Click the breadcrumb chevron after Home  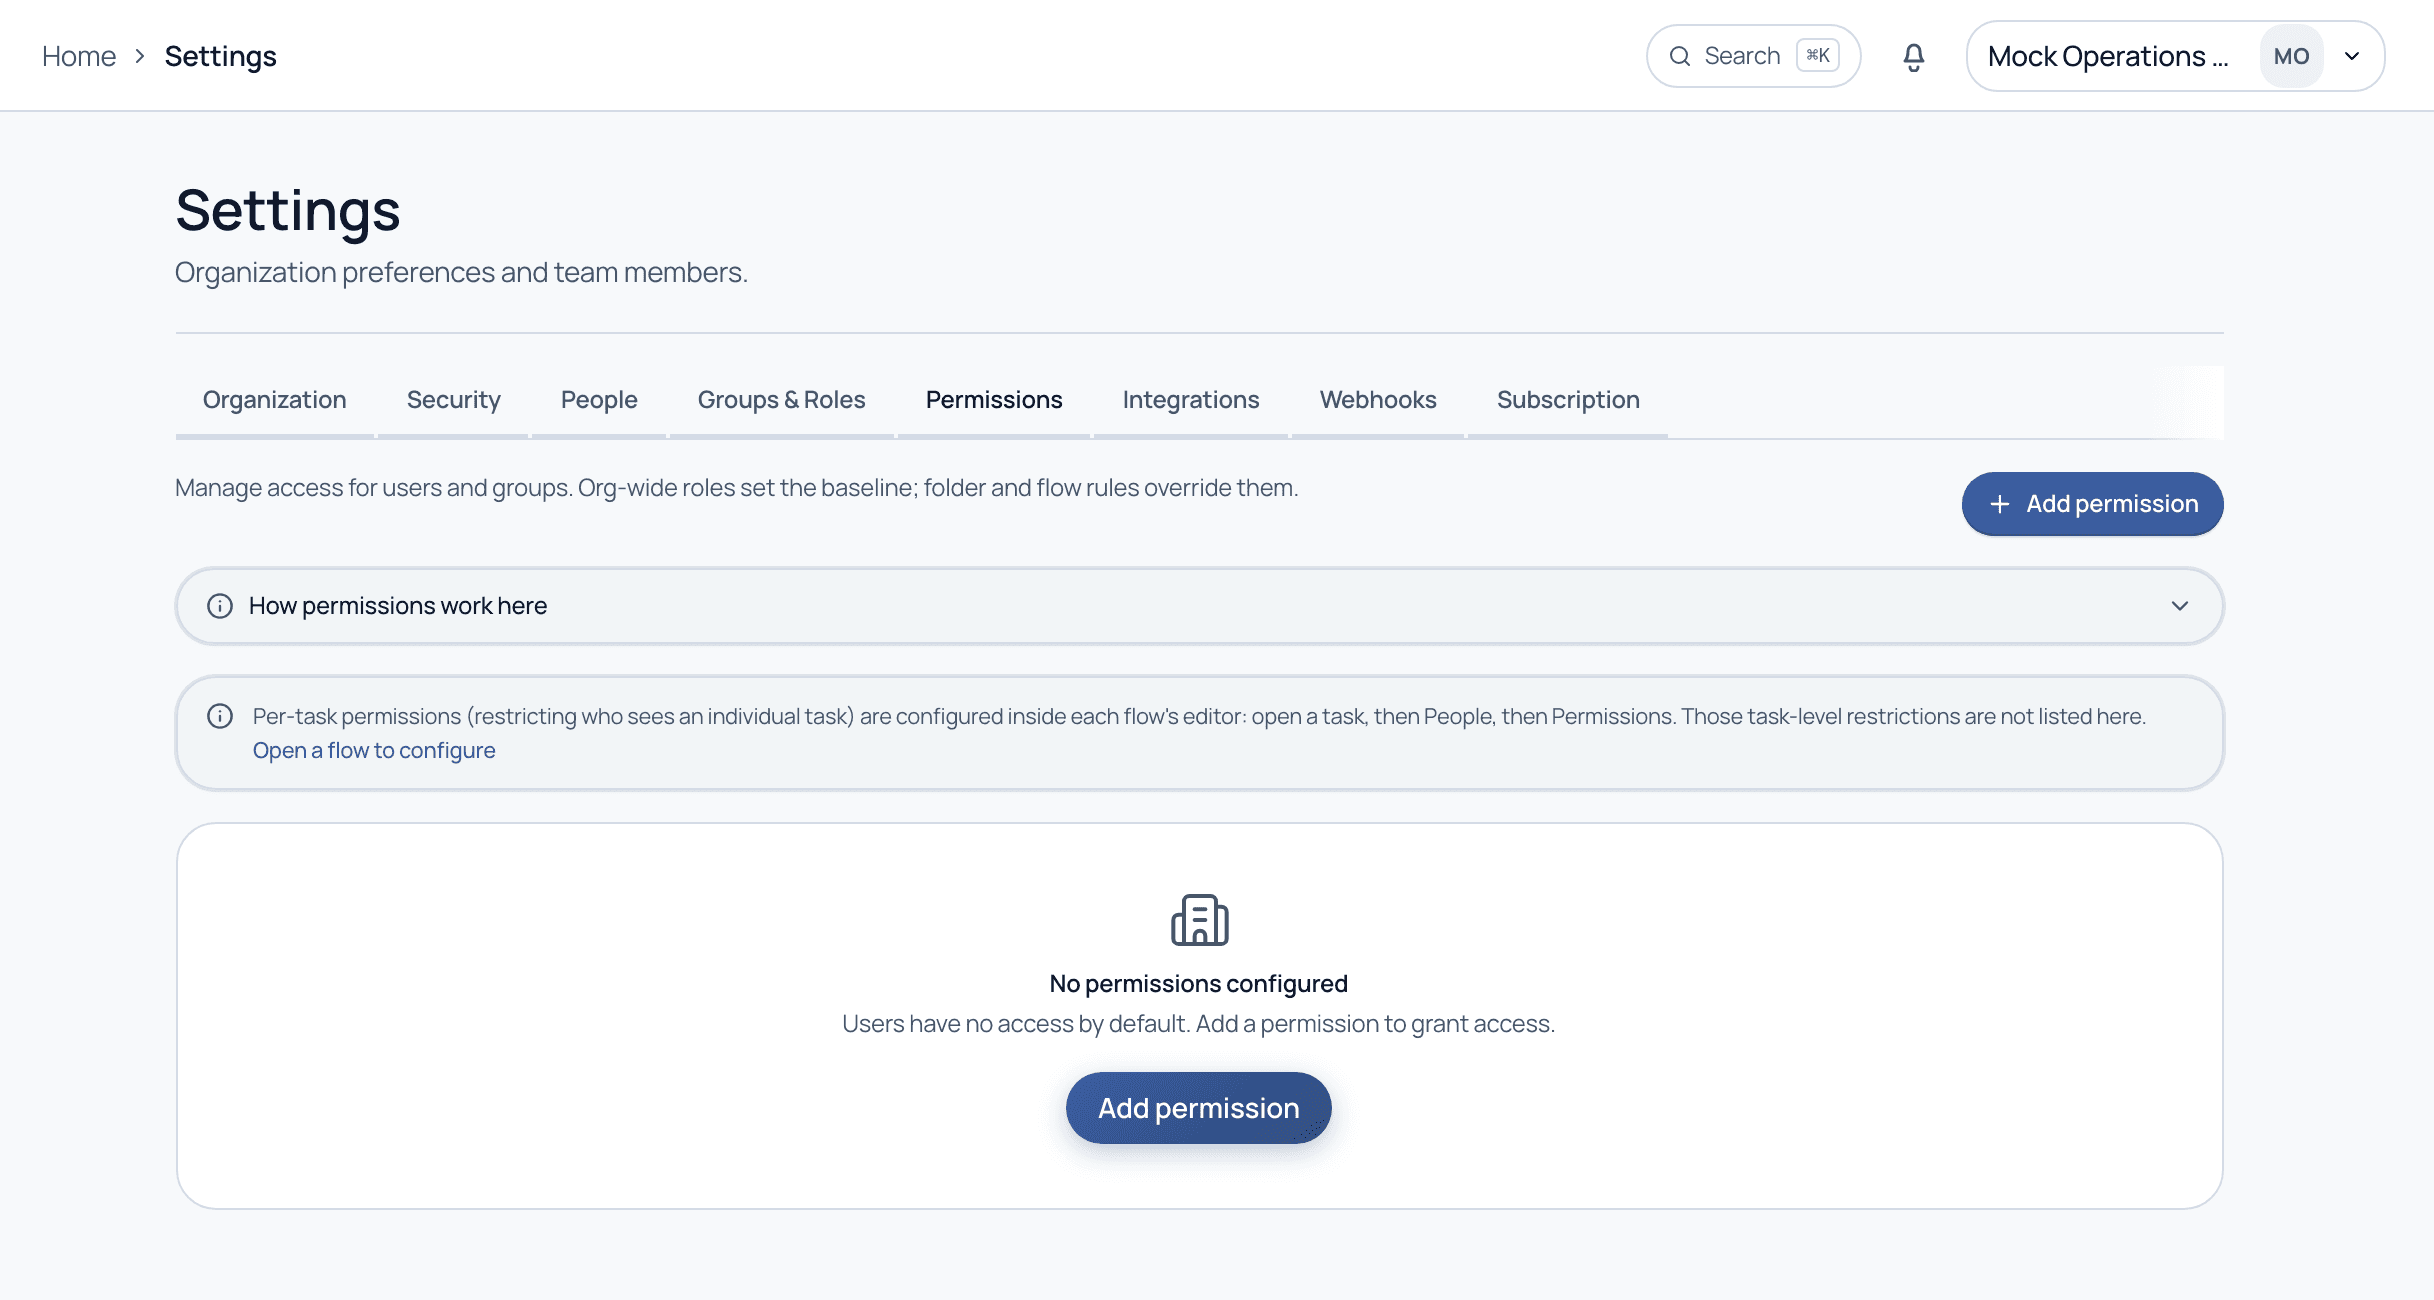click(x=140, y=56)
